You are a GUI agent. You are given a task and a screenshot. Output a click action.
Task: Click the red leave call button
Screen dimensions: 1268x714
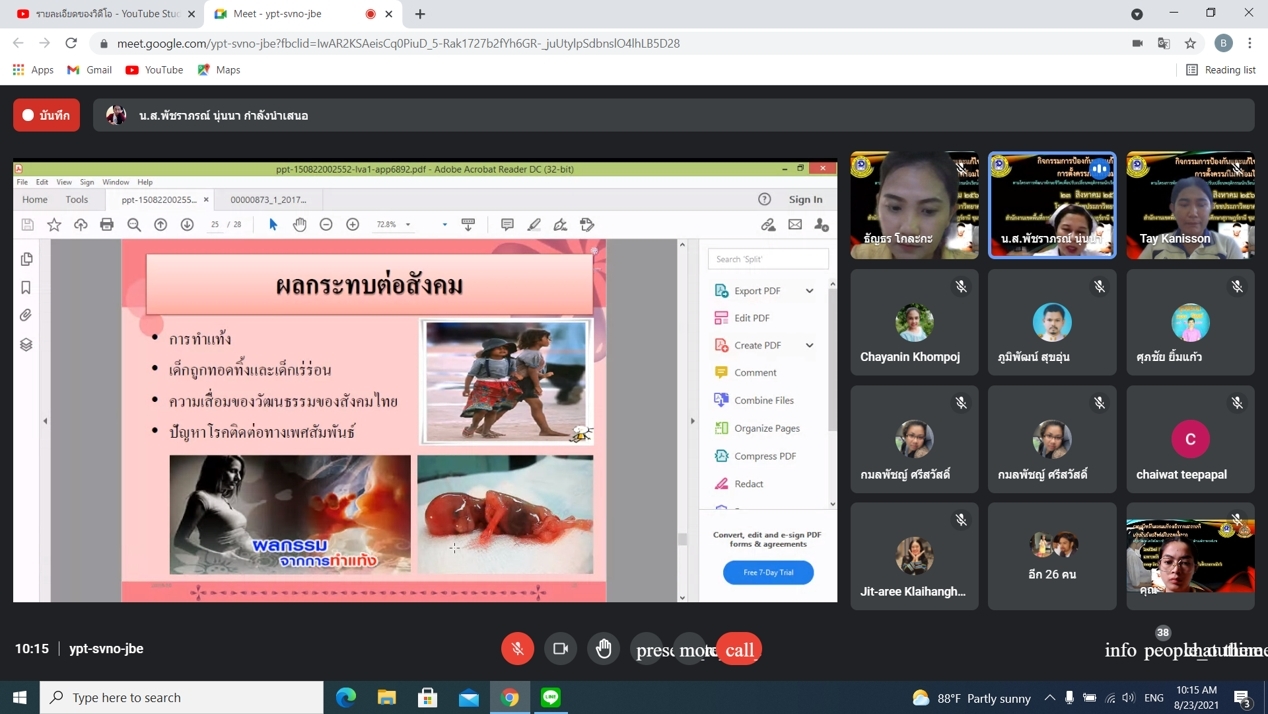739,650
